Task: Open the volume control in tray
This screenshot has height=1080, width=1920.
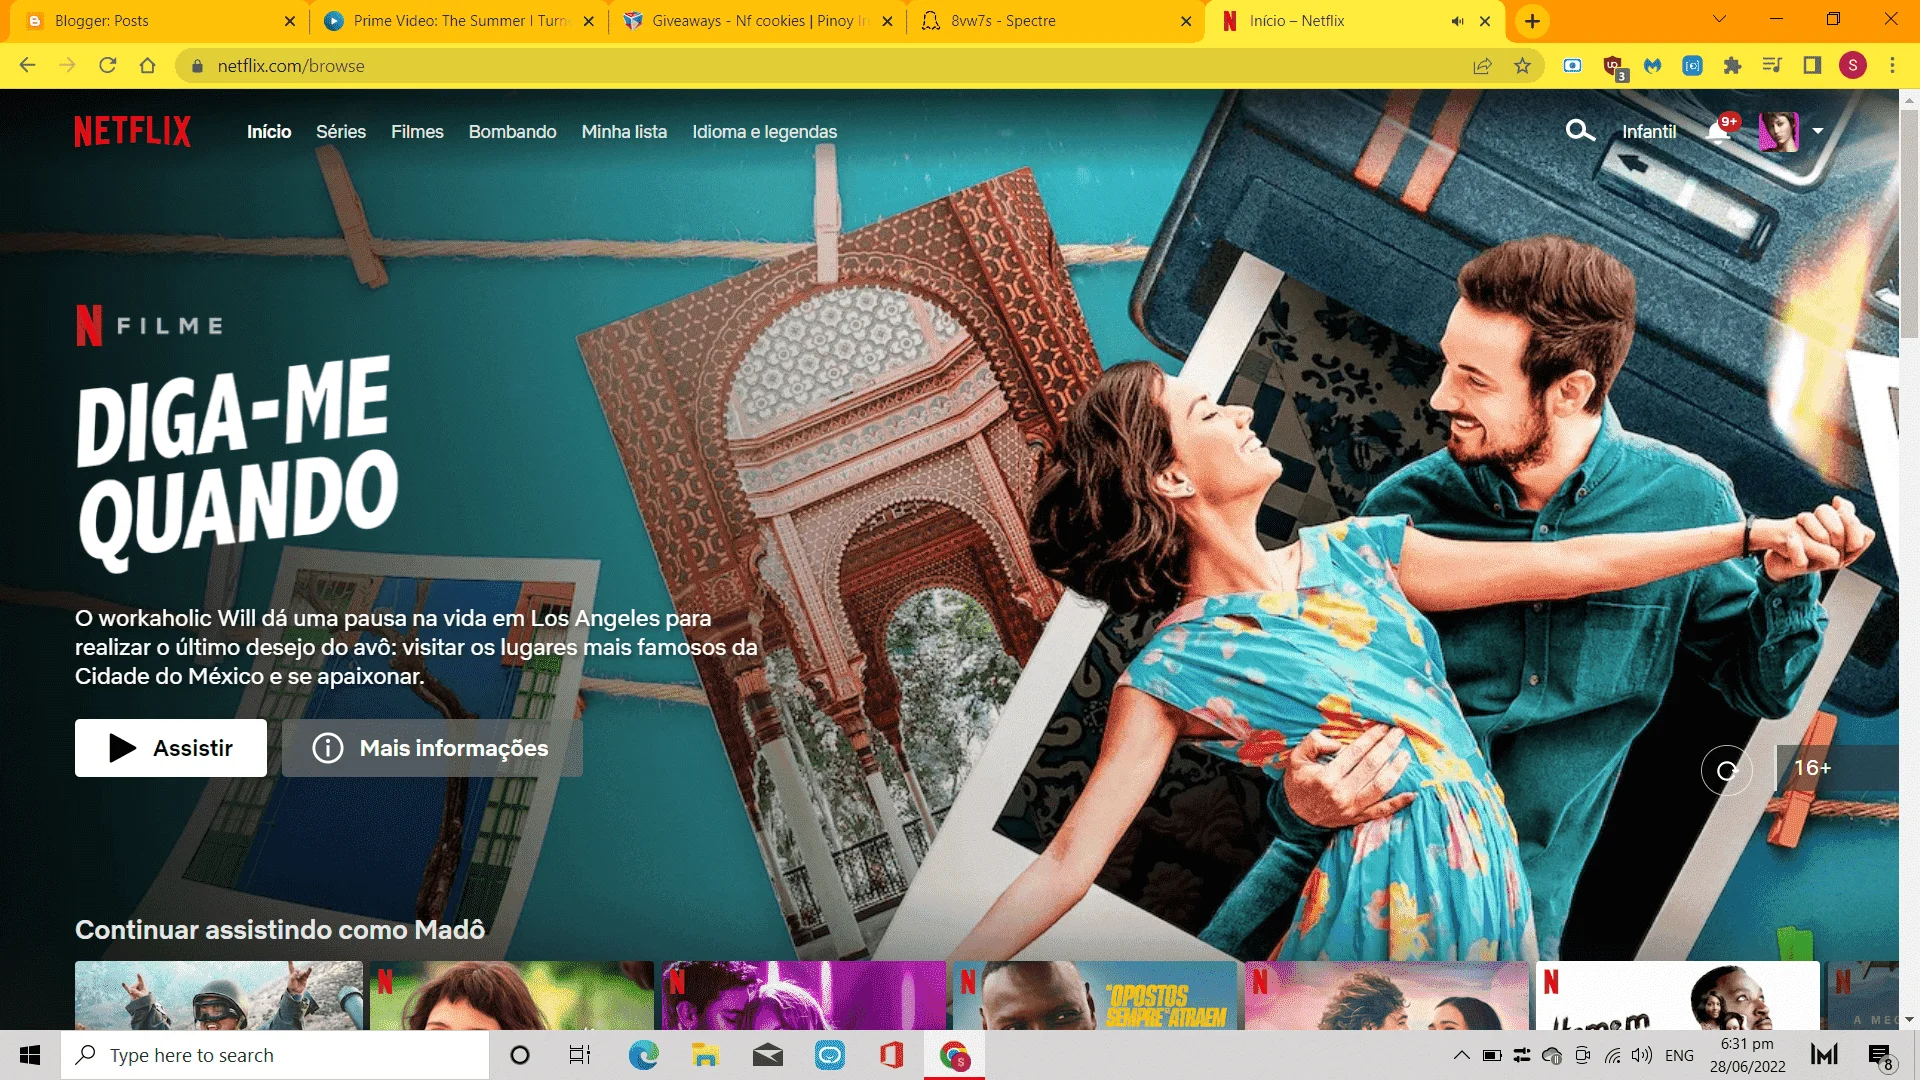Action: pos(1641,1055)
